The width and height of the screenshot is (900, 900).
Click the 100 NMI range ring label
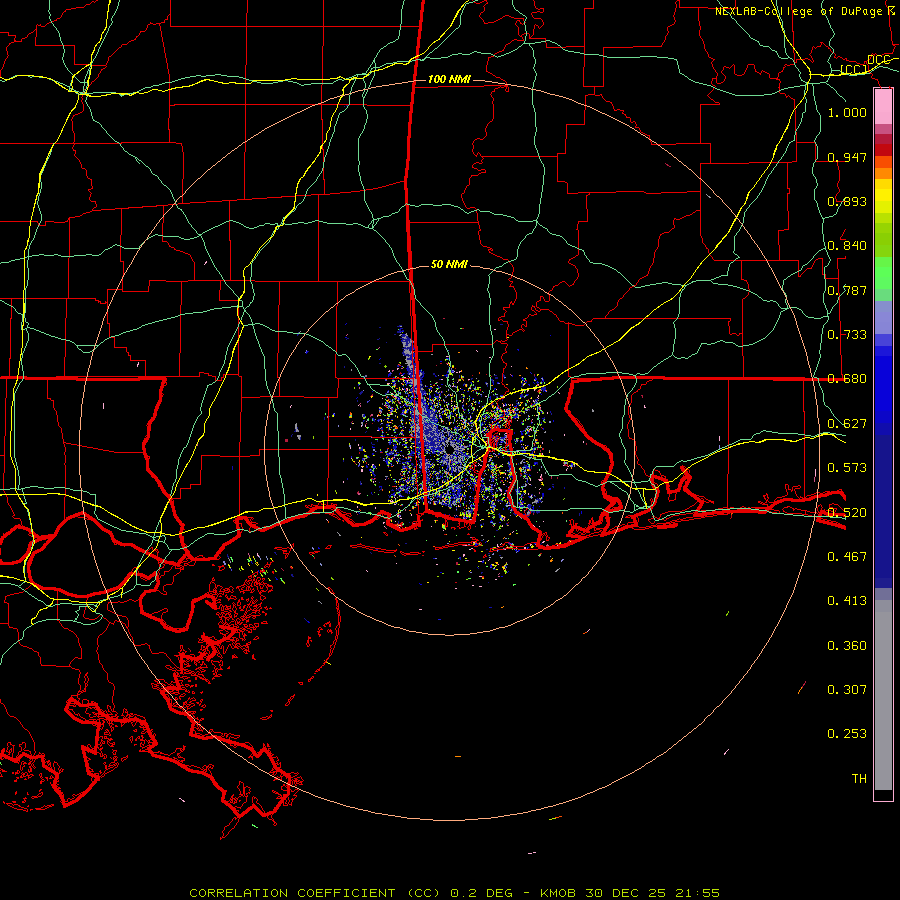[449, 79]
